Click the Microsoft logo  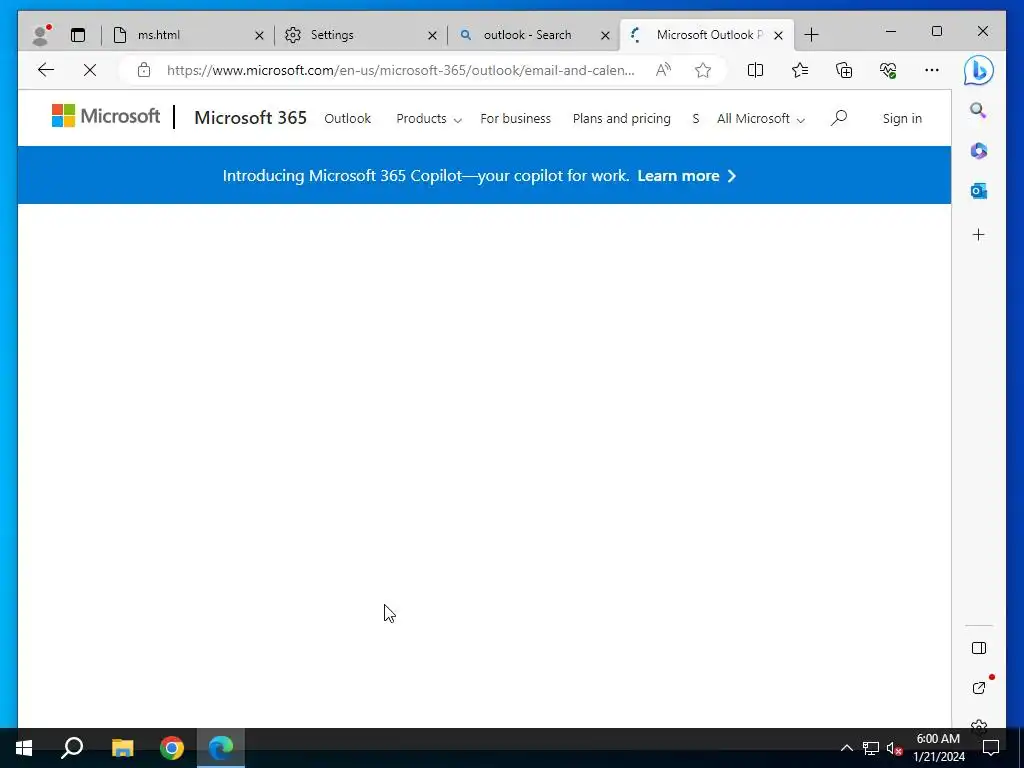[x=106, y=116]
